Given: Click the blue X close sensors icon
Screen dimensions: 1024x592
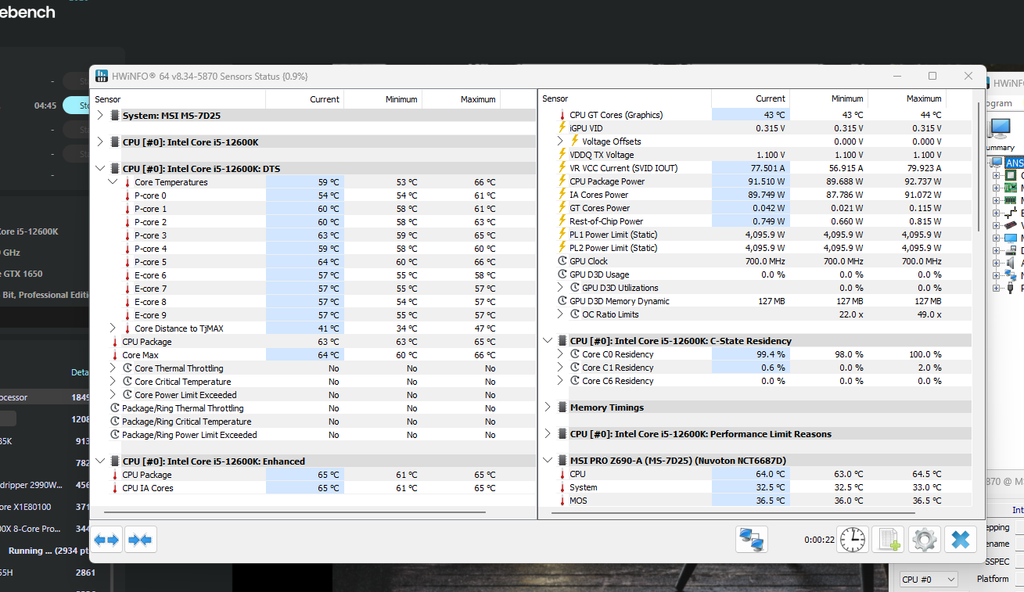Looking at the screenshot, I should point(961,540).
